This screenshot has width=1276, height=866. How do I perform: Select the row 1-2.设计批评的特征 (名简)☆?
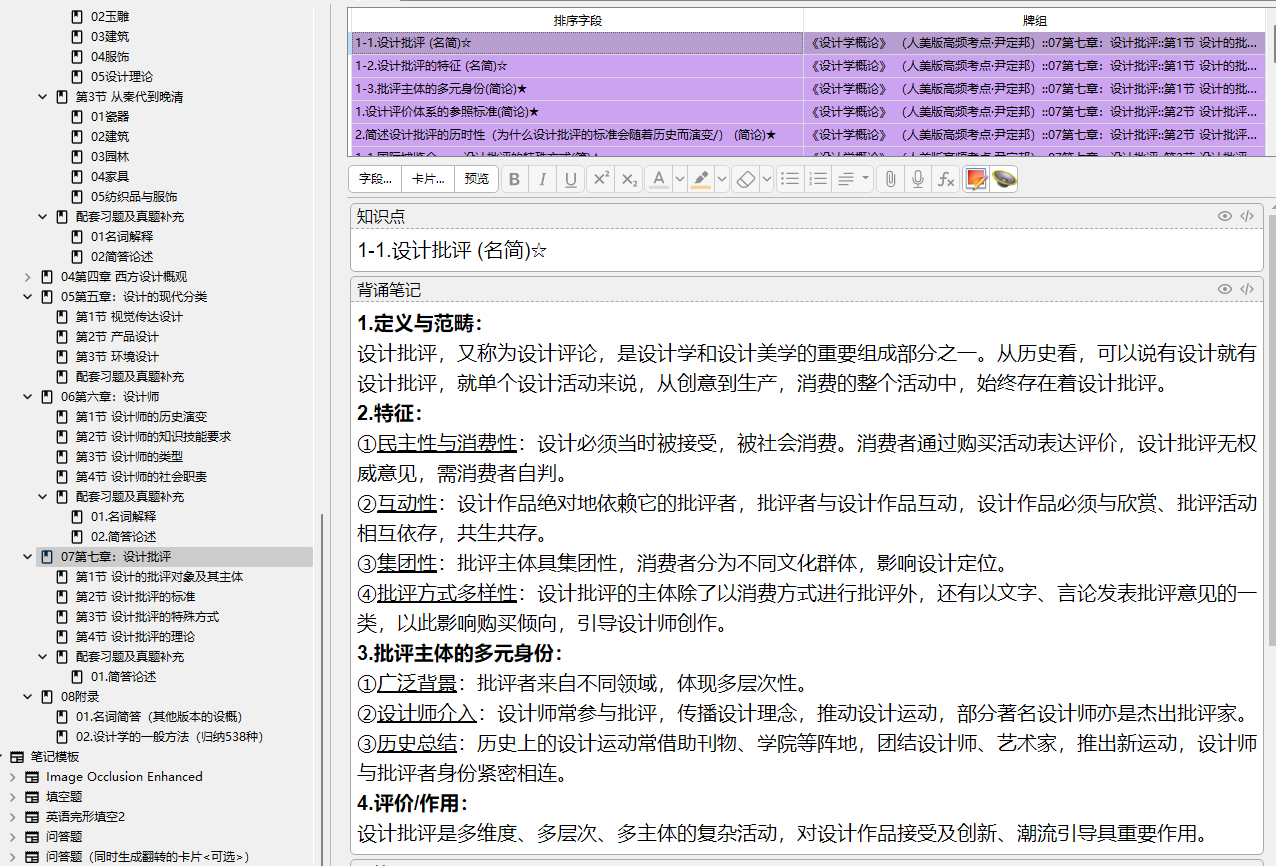pyautogui.click(x=806, y=66)
